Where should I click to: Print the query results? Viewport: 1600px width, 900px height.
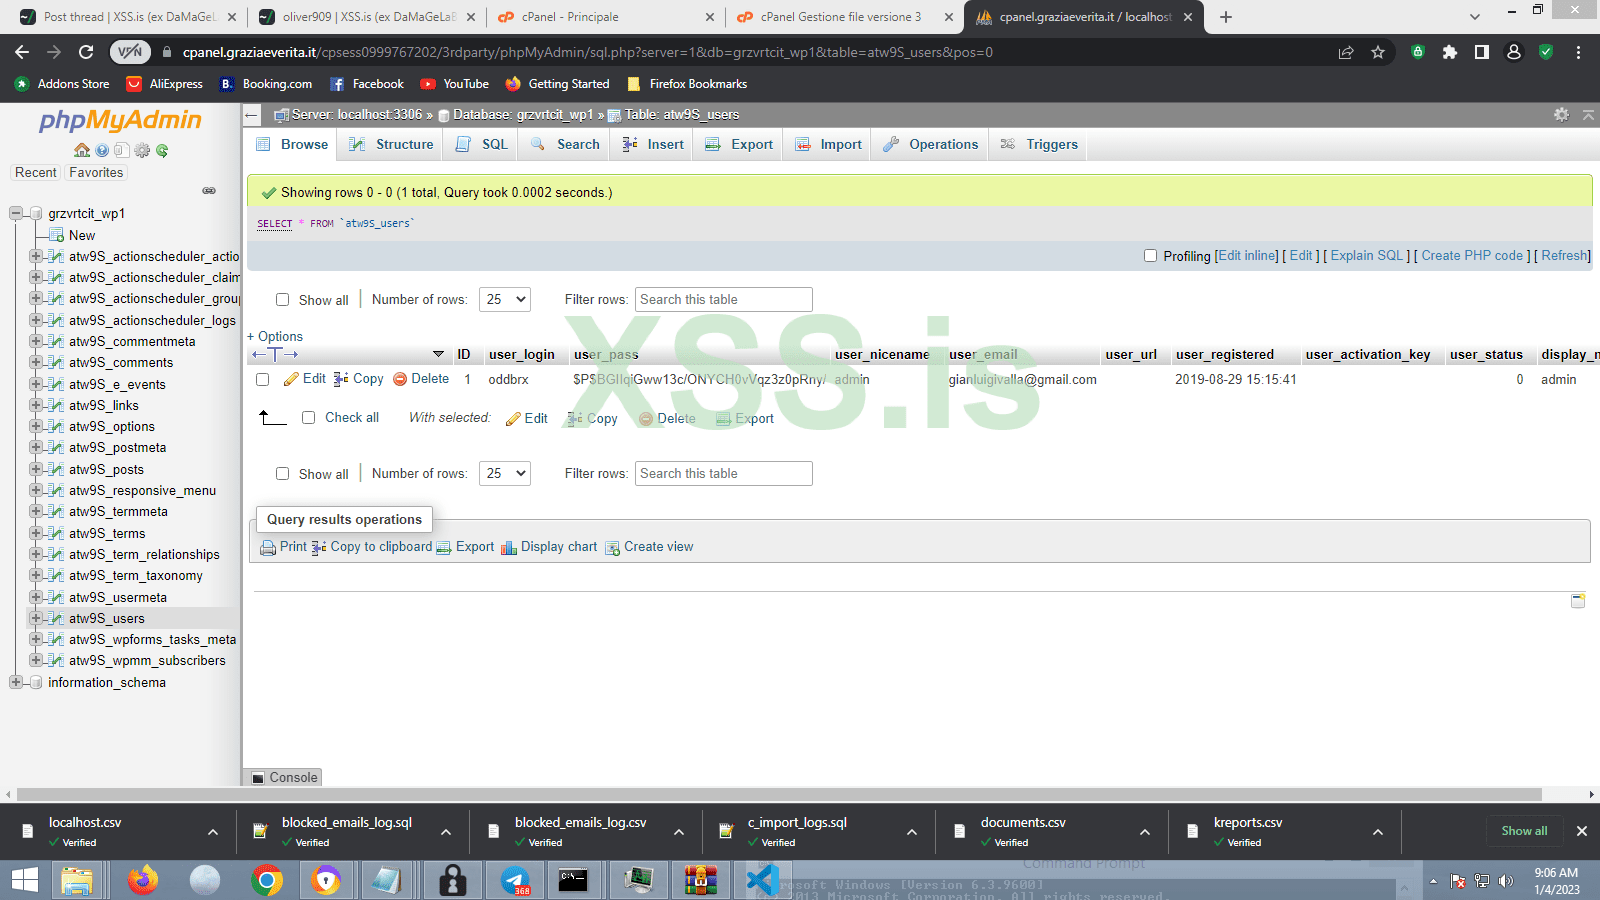[x=284, y=547]
